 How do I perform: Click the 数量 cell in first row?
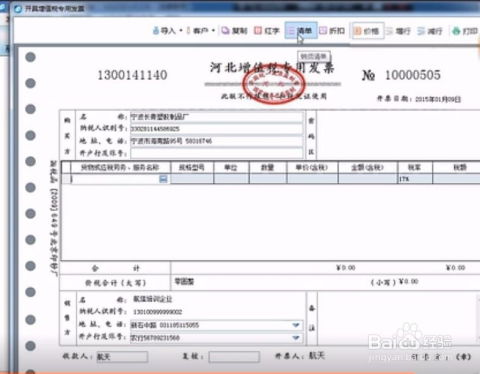[x=268, y=179]
